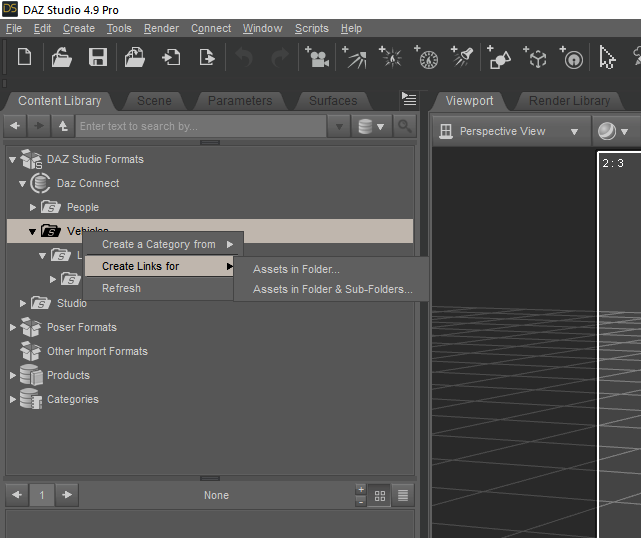
Task: Click the New Scene file icon
Action: 25,57
